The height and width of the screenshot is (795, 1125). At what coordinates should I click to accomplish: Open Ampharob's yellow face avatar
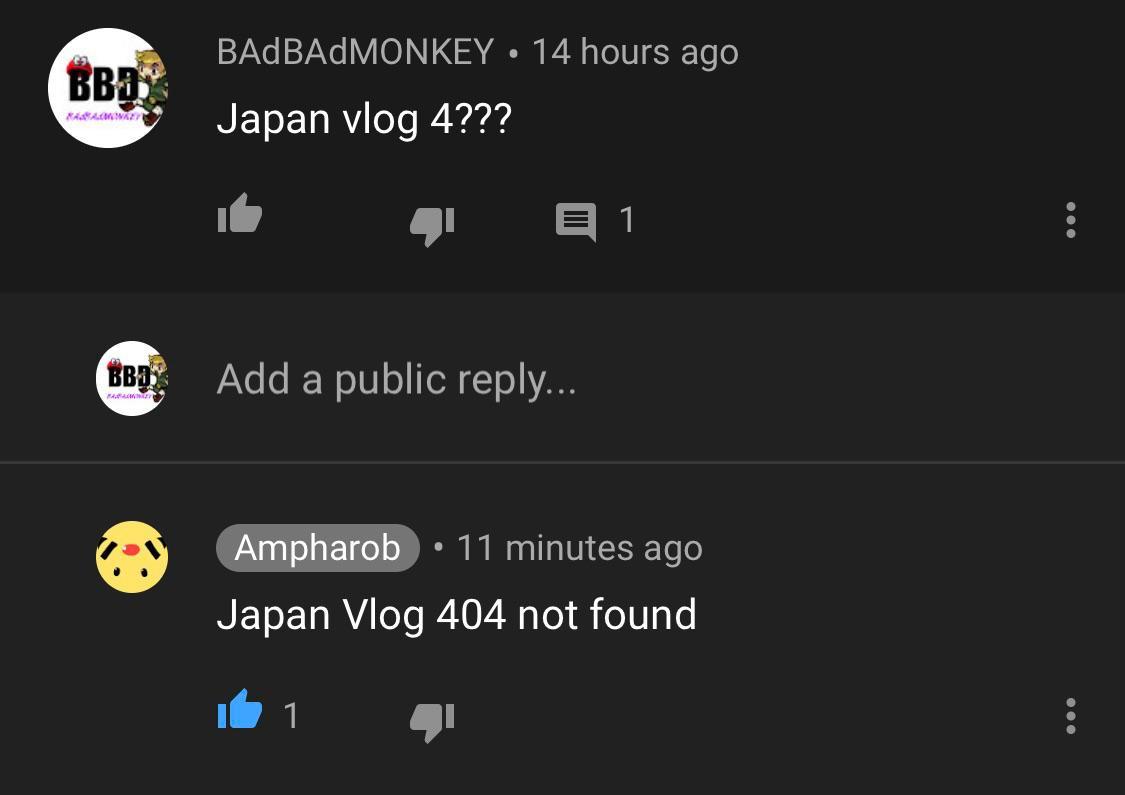click(x=132, y=557)
